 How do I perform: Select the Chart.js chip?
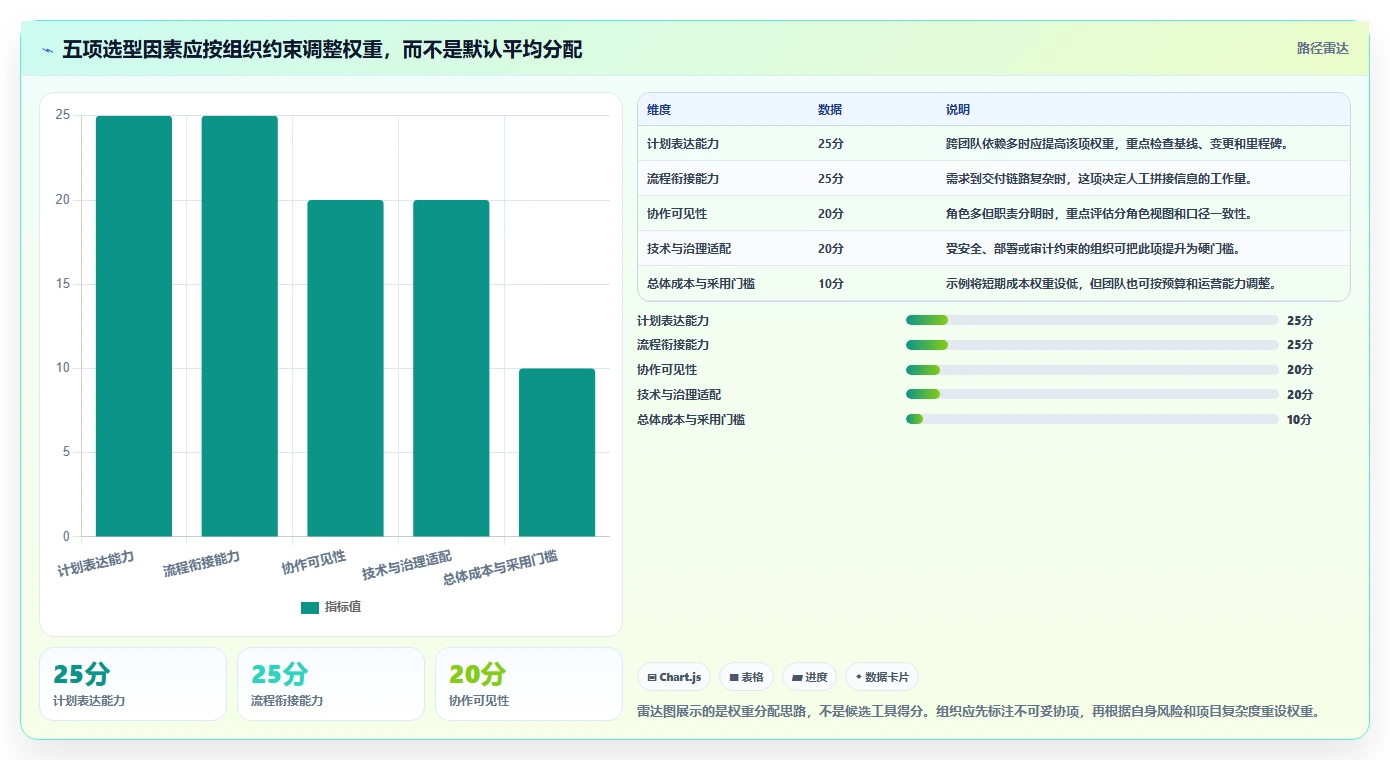coord(674,677)
